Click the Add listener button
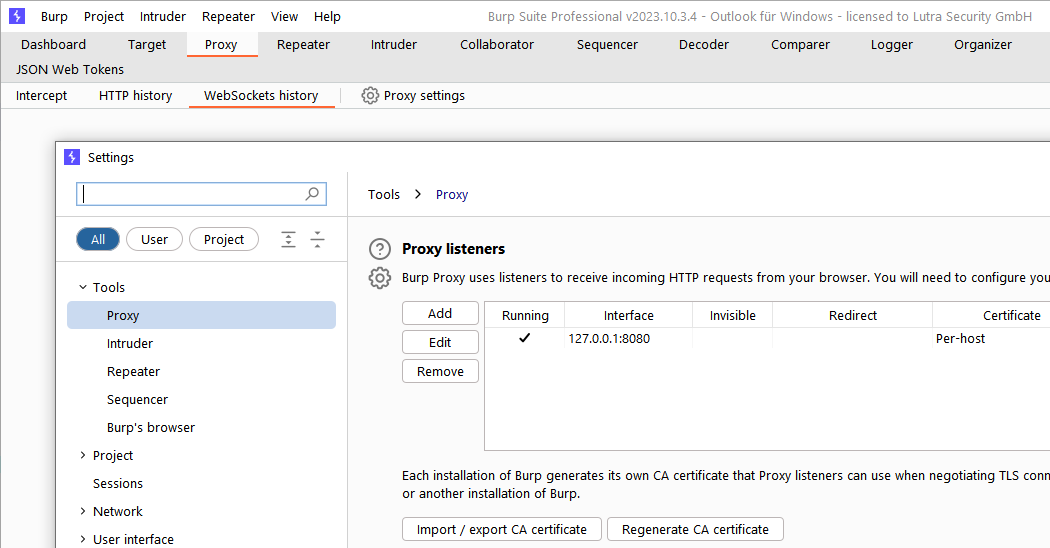 coord(440,313)
